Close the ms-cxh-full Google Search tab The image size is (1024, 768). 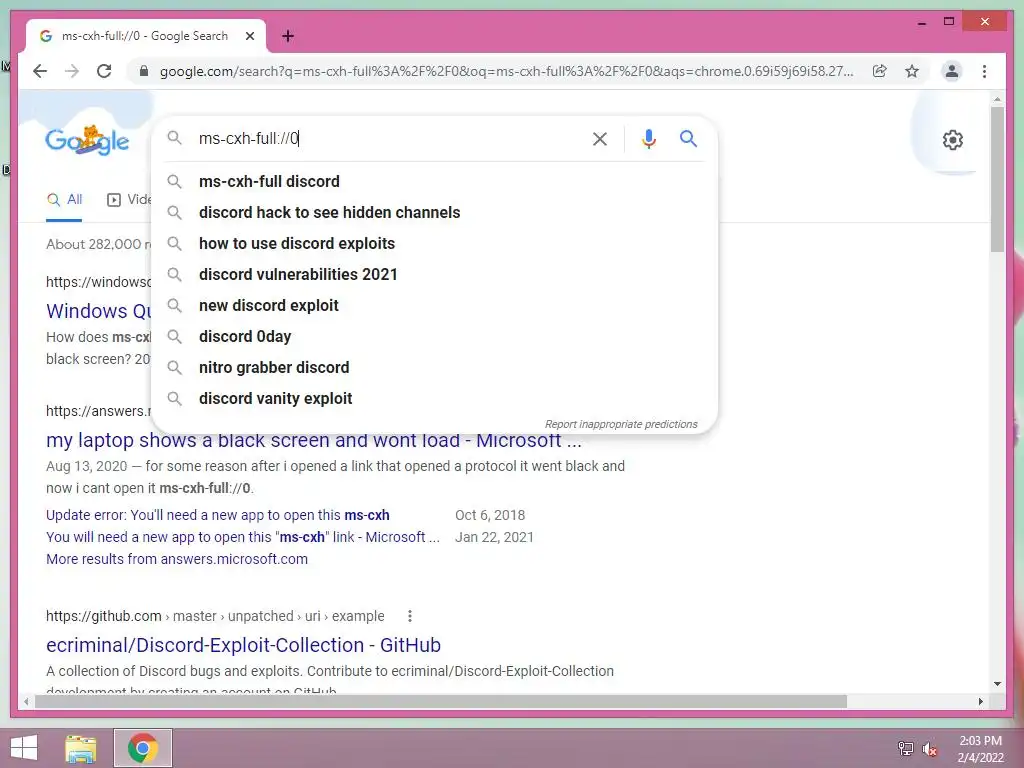point(249,36)
